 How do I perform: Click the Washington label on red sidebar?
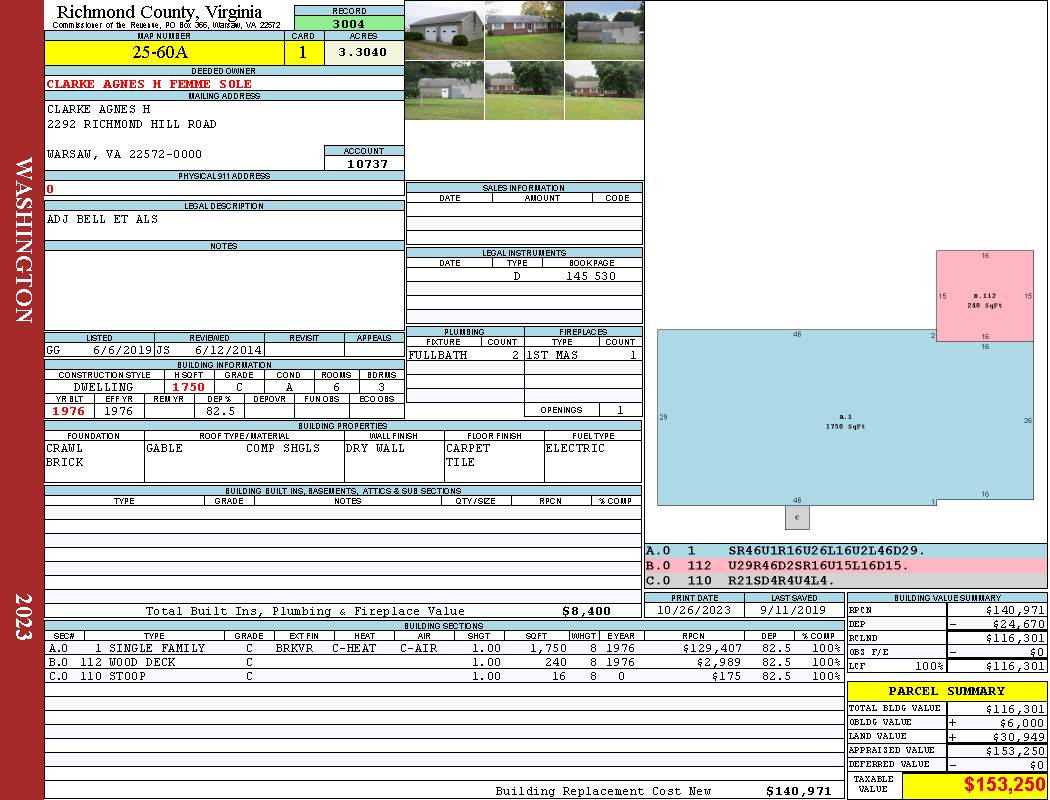click(x=22, y=240)
